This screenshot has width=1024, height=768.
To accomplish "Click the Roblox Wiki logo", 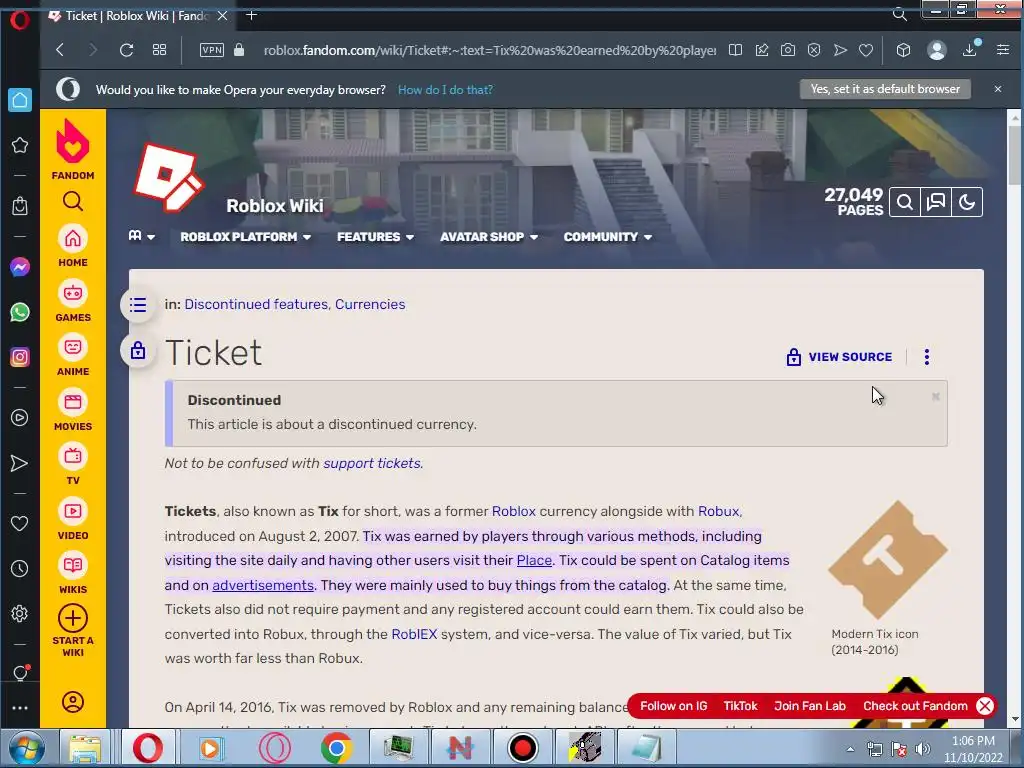I will [x=169, y=176].
